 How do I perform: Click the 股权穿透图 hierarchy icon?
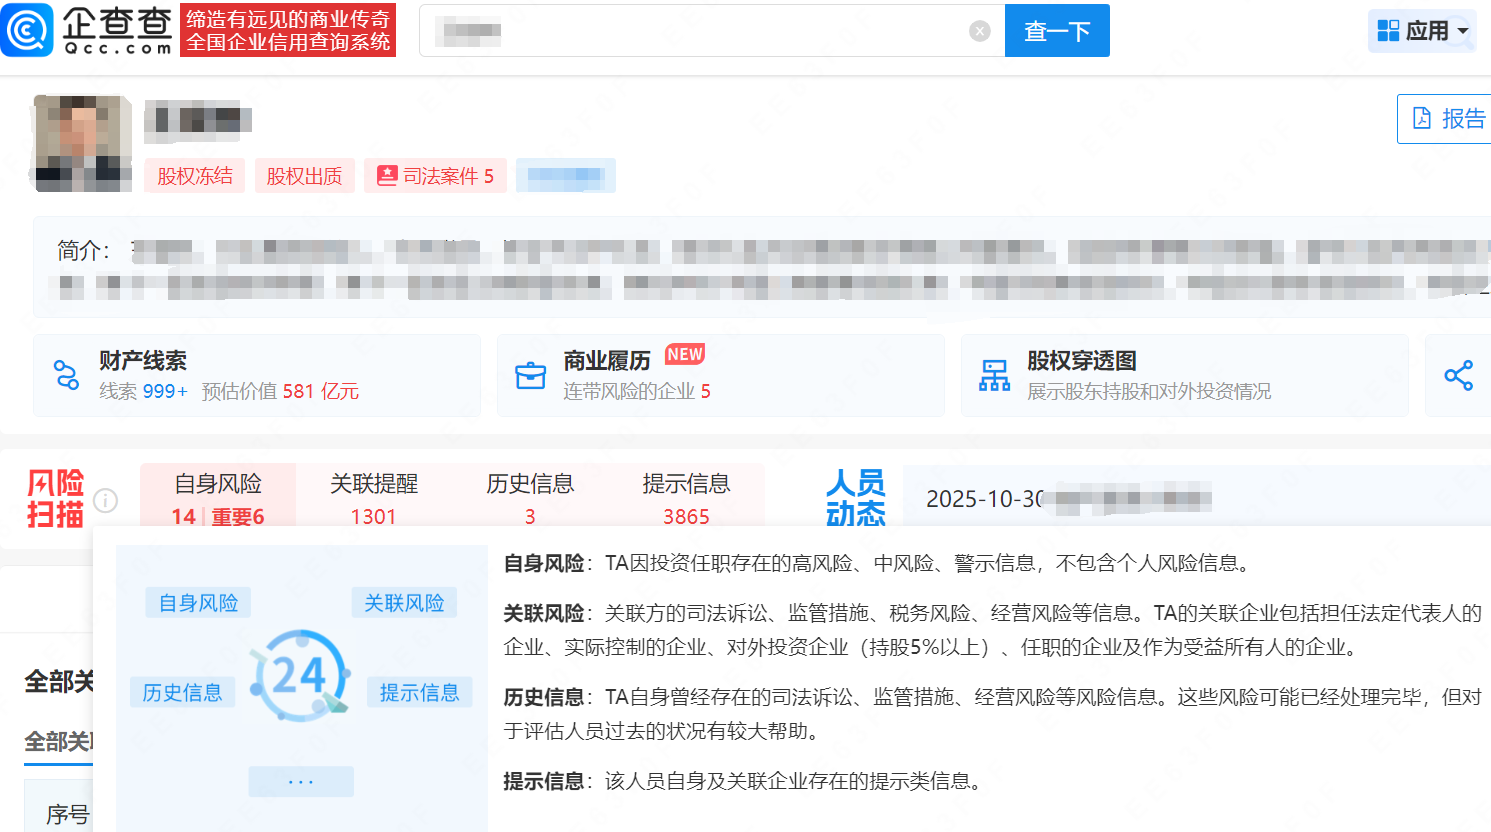coord(994,375)
